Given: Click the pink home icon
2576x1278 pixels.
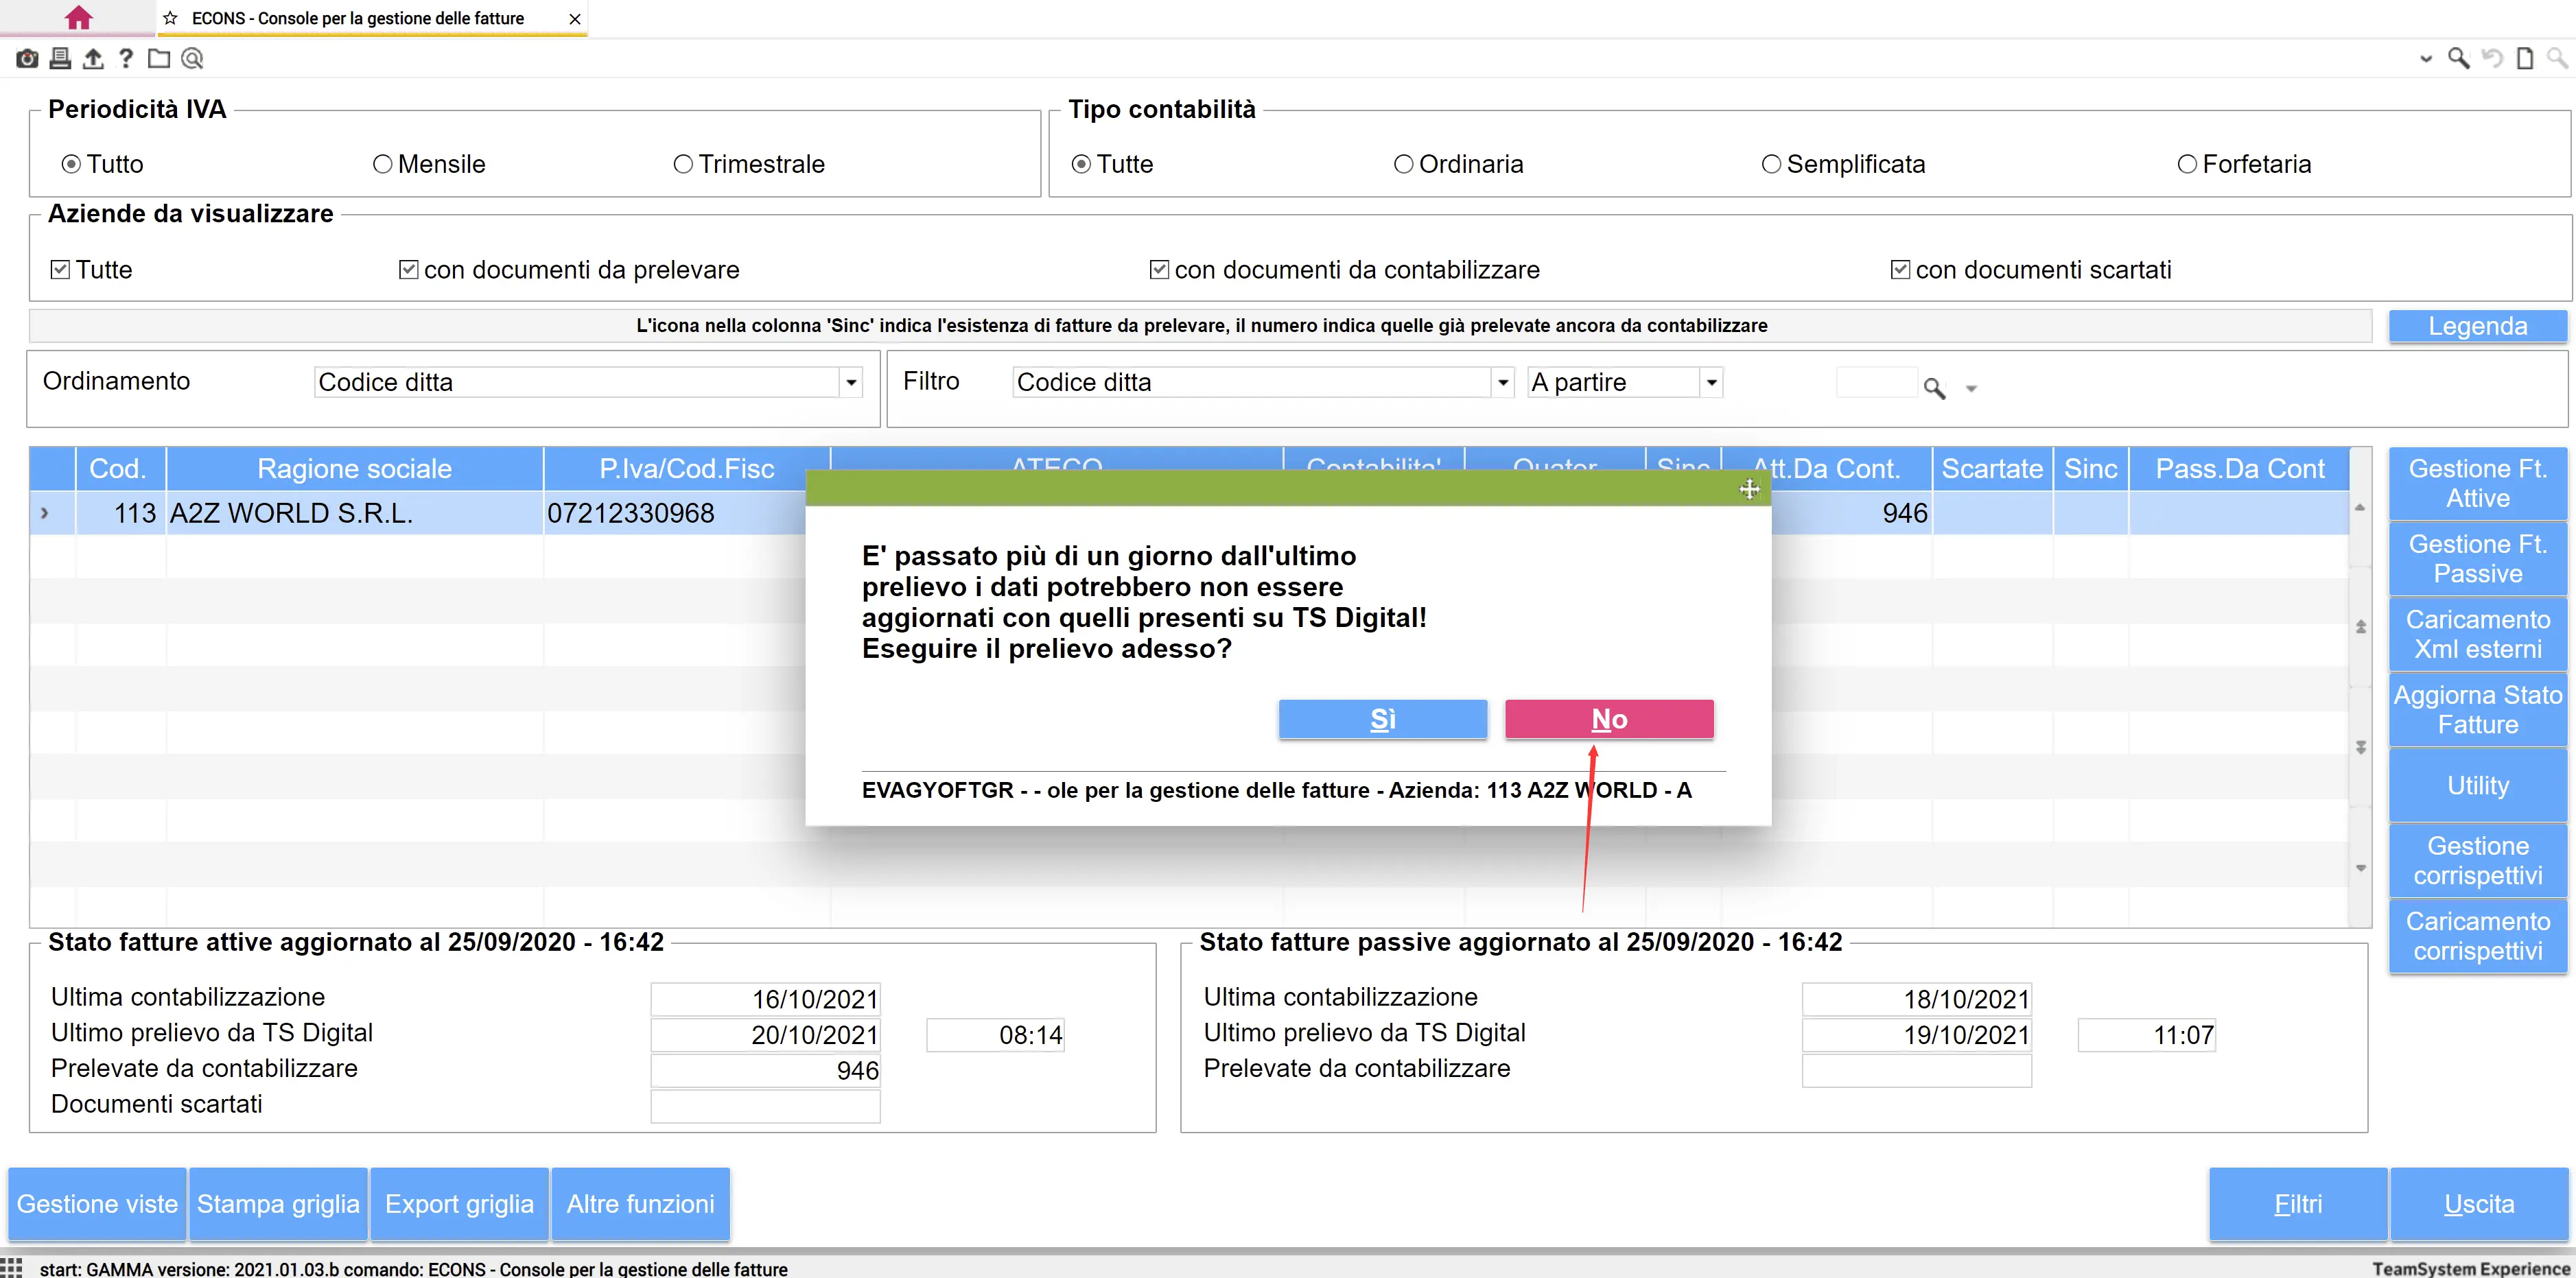Looking at the screenshot, I should coord(78,18).
